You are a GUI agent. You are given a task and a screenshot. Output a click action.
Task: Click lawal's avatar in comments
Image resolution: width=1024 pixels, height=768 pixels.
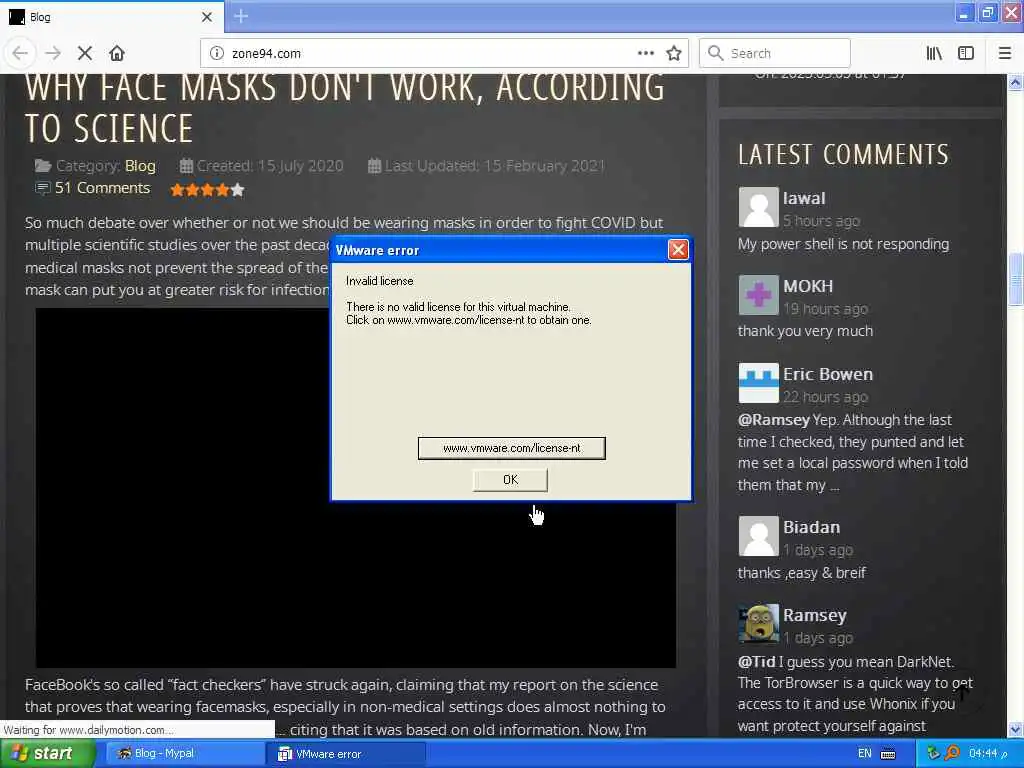tap(758, 207)
